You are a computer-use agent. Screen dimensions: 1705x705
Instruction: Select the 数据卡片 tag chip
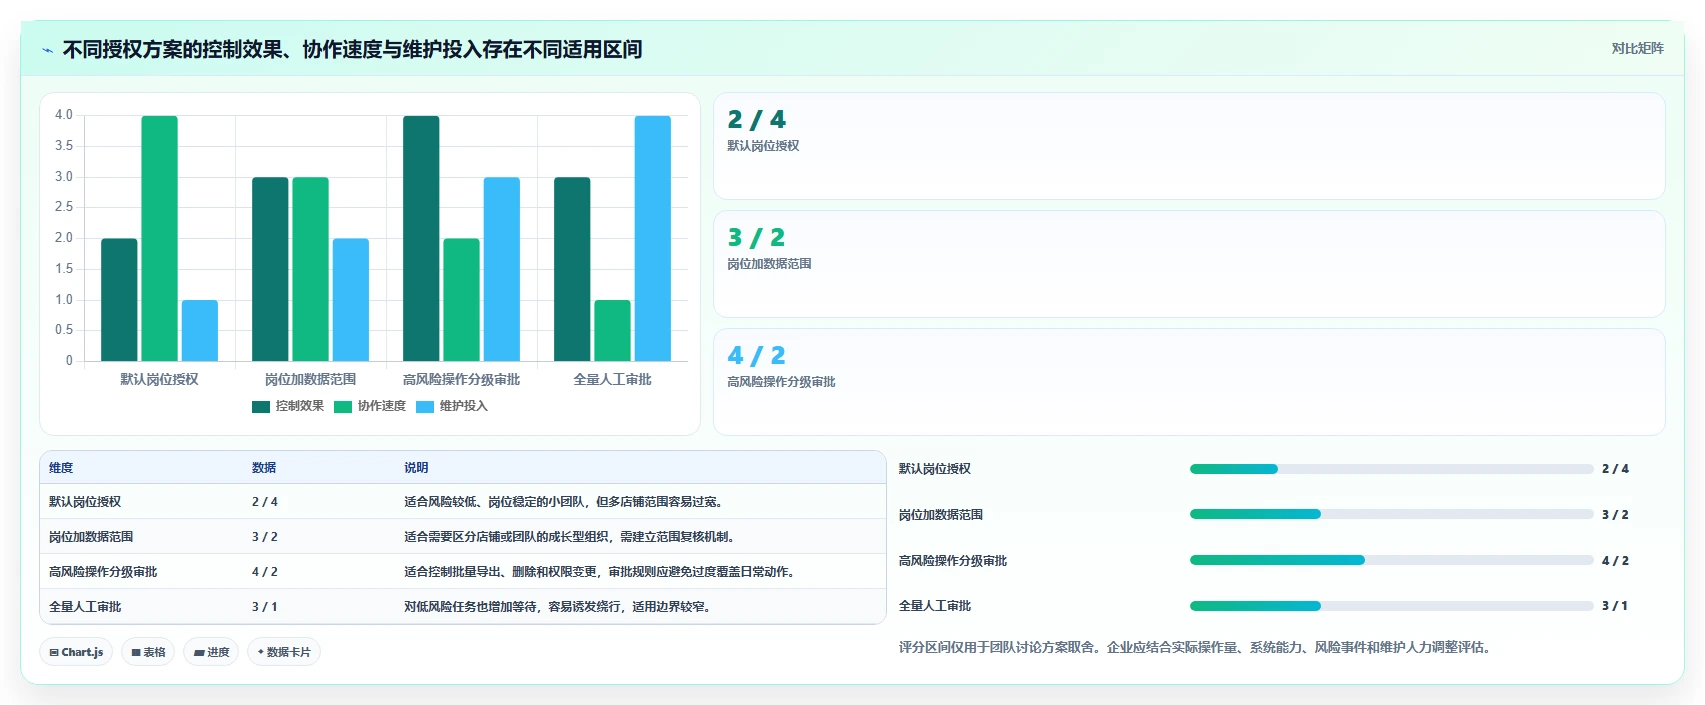(x=284, y=652)
